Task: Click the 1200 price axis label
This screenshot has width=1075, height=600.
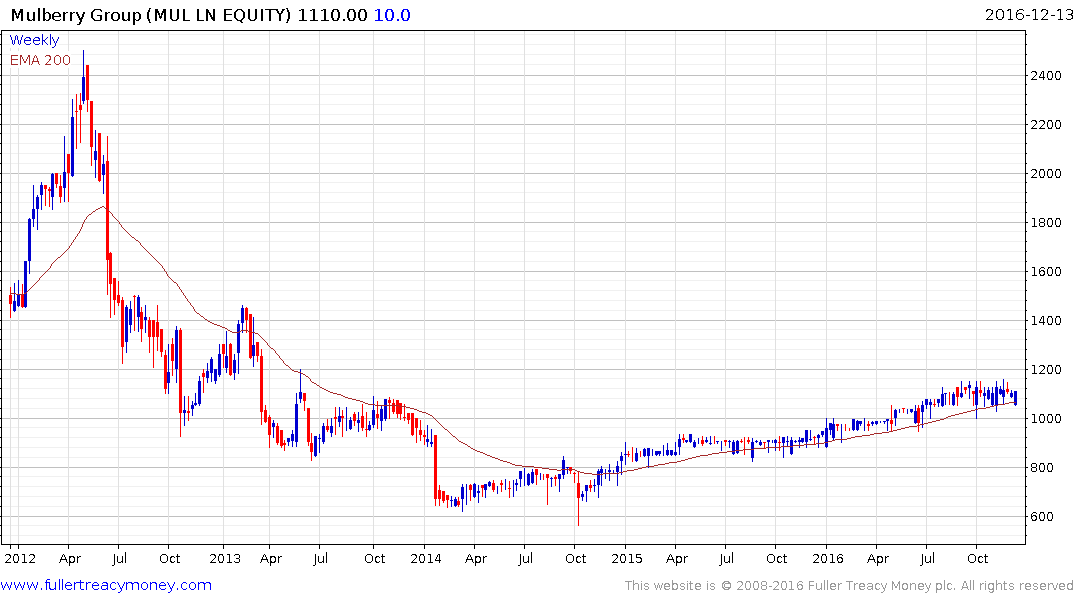Action: (1046, 370)
